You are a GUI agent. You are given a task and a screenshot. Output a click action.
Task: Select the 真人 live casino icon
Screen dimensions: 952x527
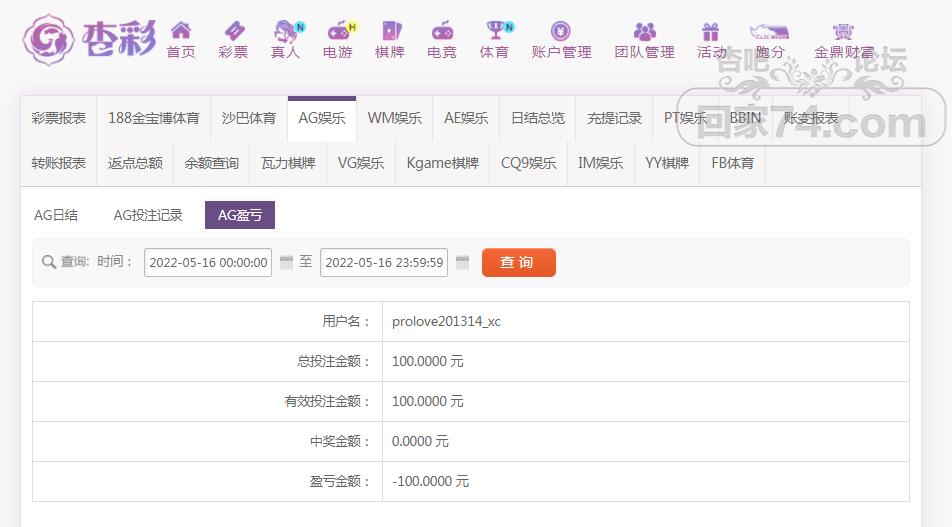[286, 32]
